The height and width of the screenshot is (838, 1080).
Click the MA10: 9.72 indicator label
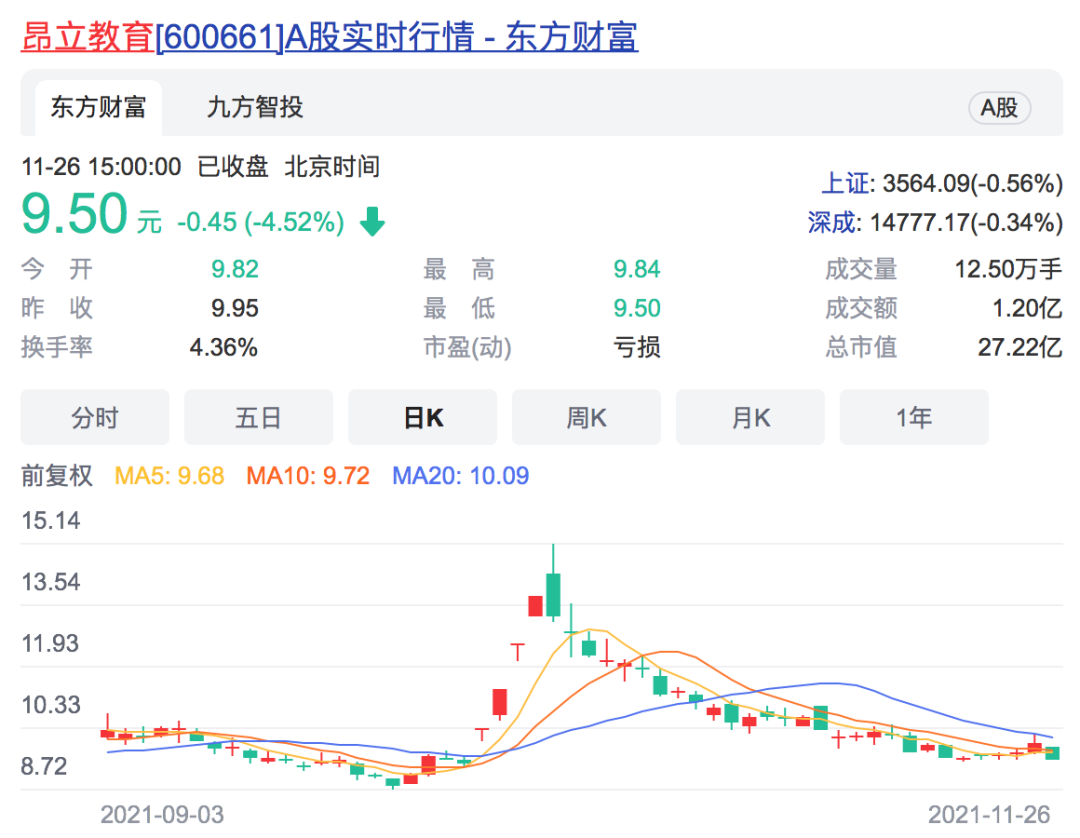coord(308,476)
